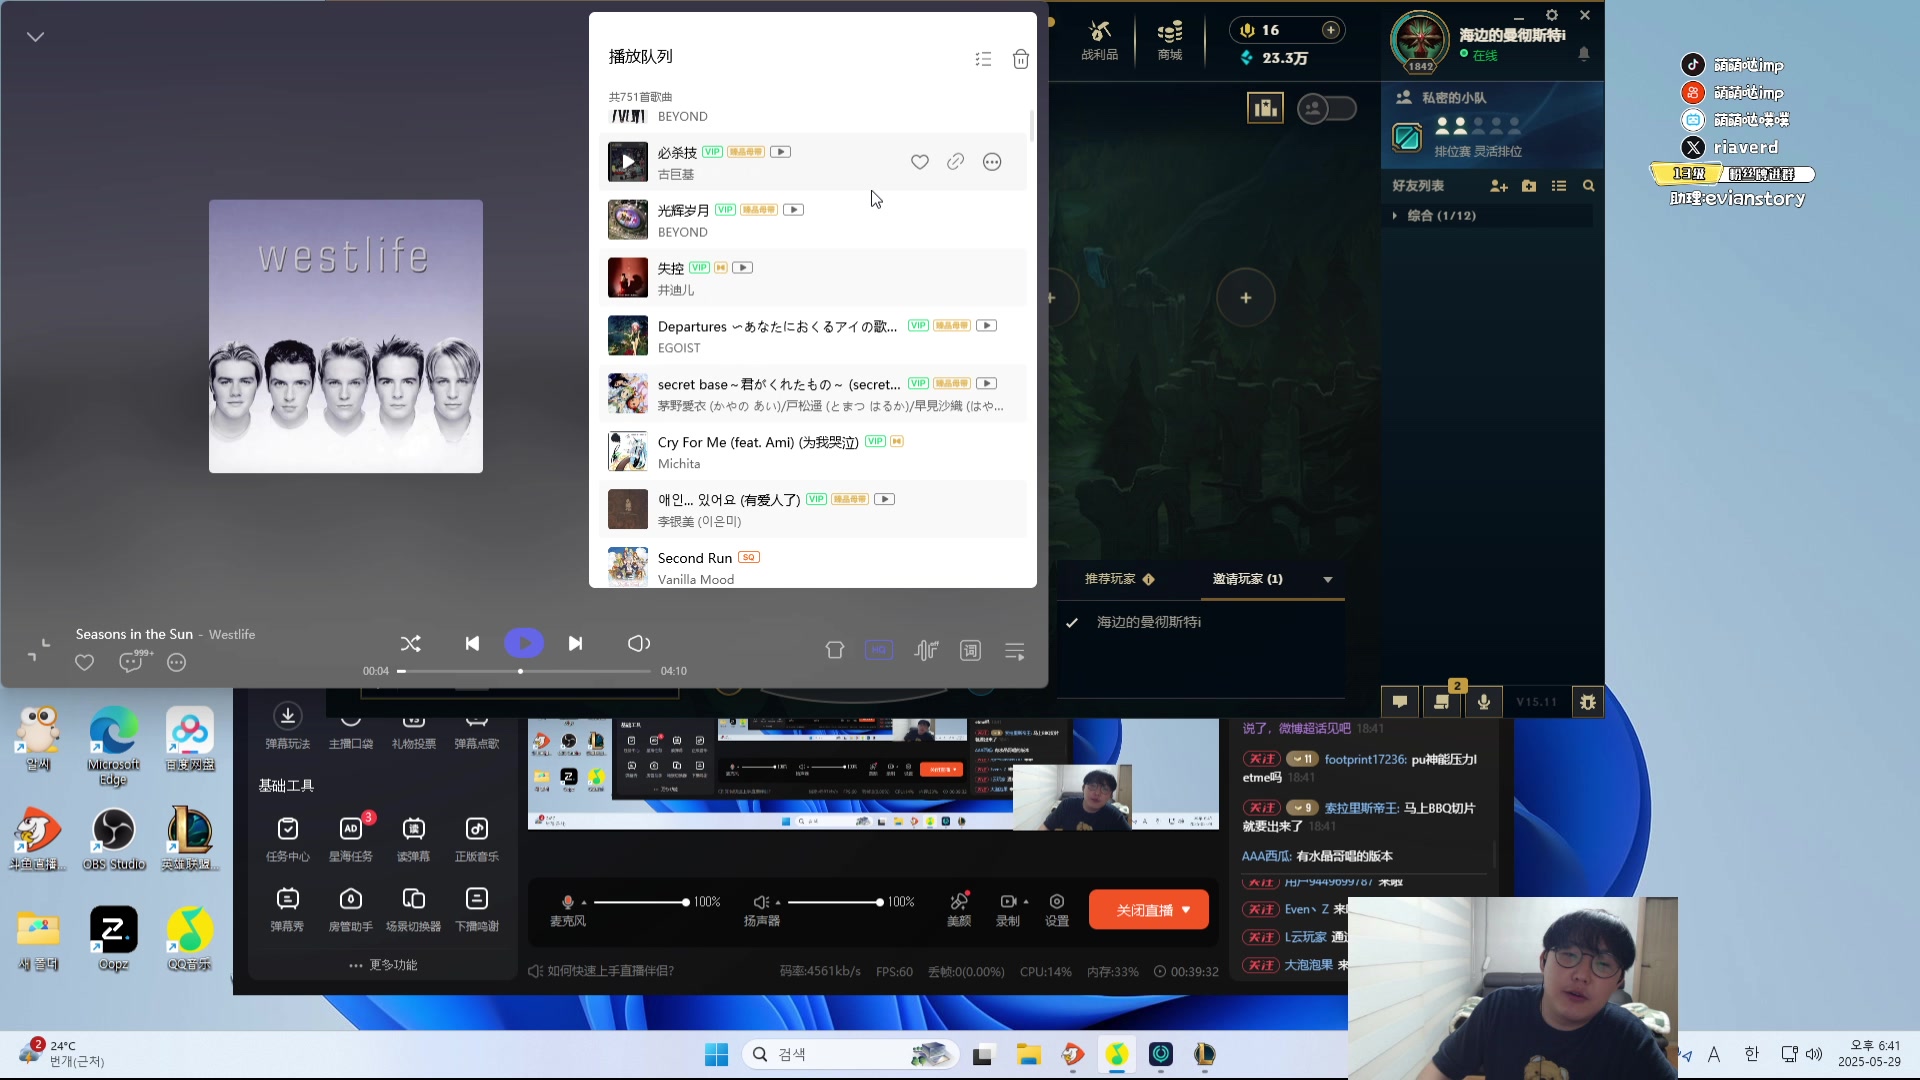Screen dimensions: 1920x1080
Task: Click Windows Start button on taskbar
Action: click(x=717, y=1054)
